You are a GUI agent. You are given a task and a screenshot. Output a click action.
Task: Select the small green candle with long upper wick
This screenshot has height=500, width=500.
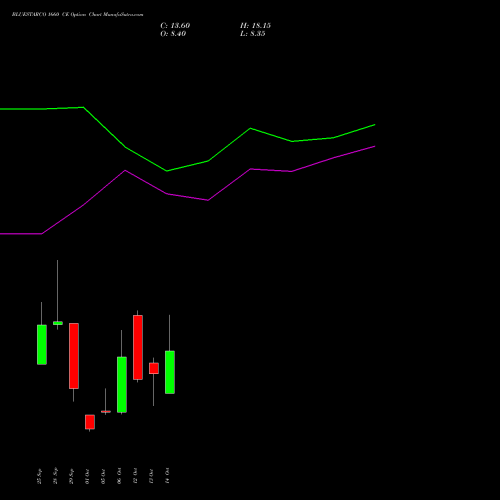point(58,323)
